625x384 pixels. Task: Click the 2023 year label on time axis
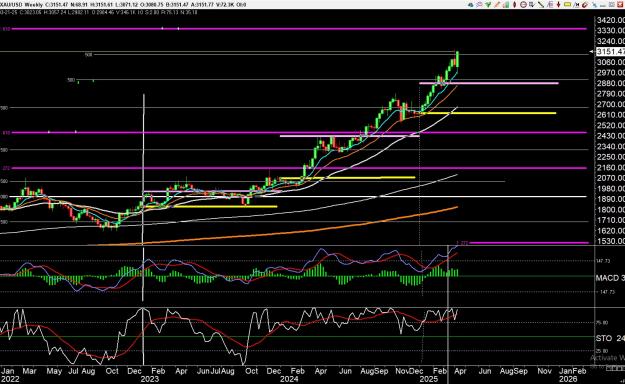(149, 379)
